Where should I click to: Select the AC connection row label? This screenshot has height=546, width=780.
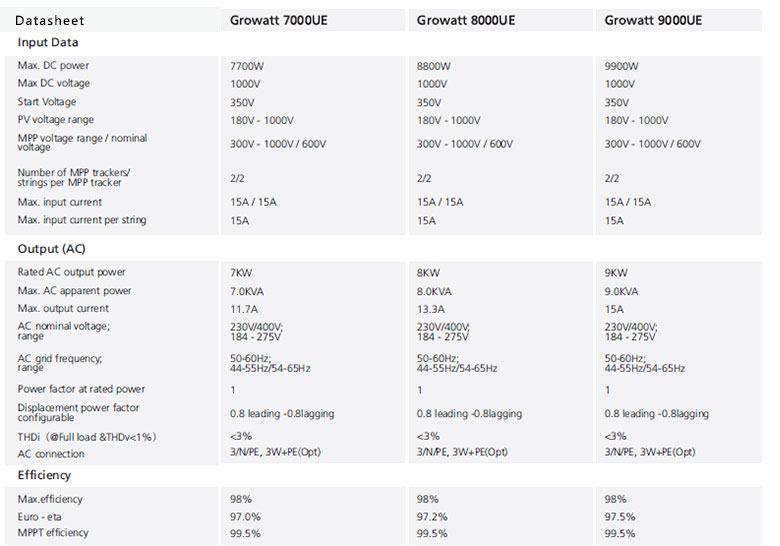51,454
